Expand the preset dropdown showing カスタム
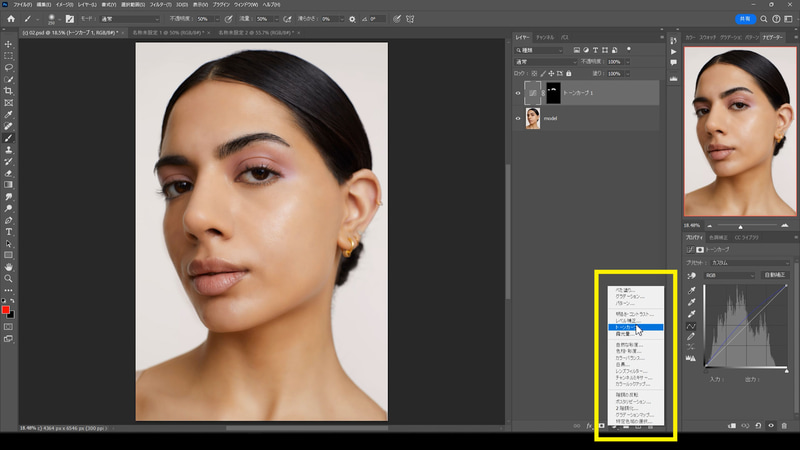 point(750,261)
